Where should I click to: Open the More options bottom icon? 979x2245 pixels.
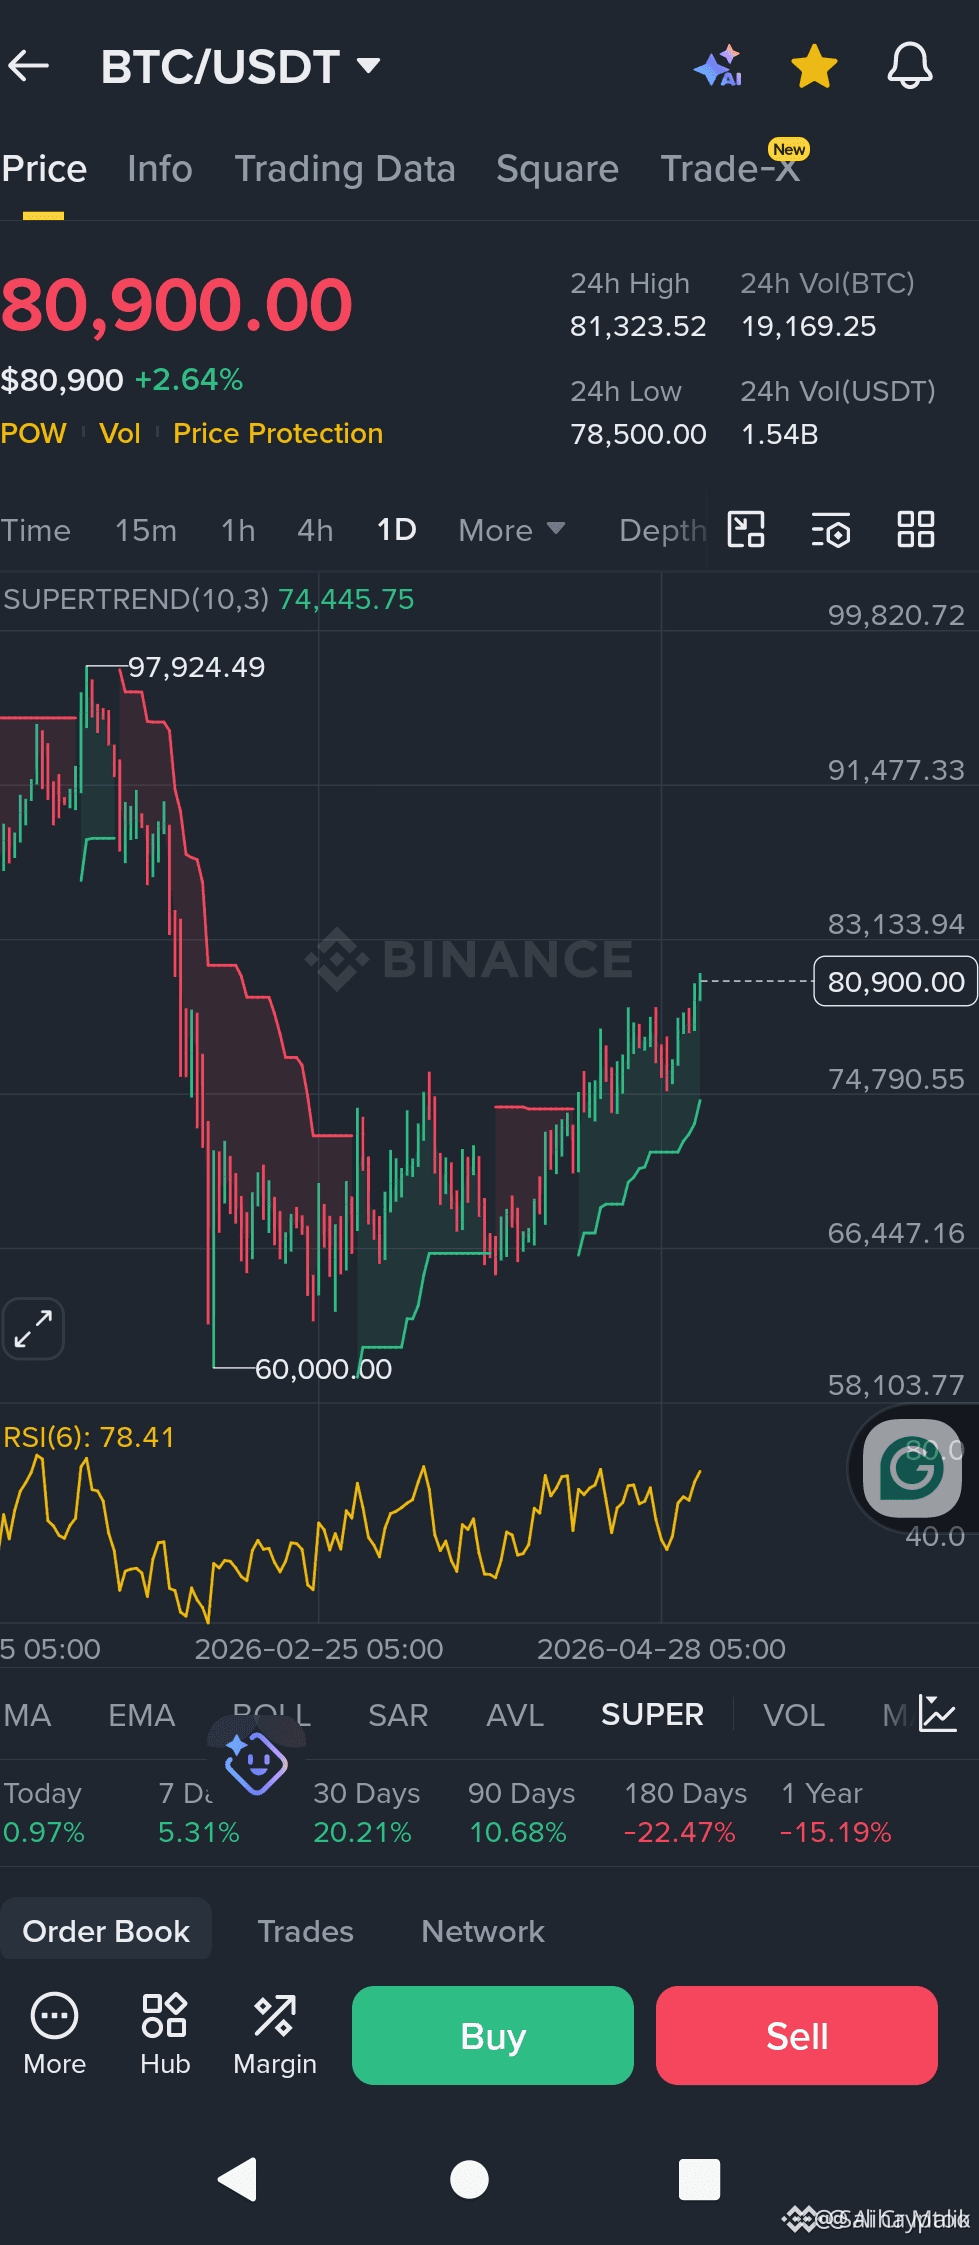click(x=54, y=2035)
